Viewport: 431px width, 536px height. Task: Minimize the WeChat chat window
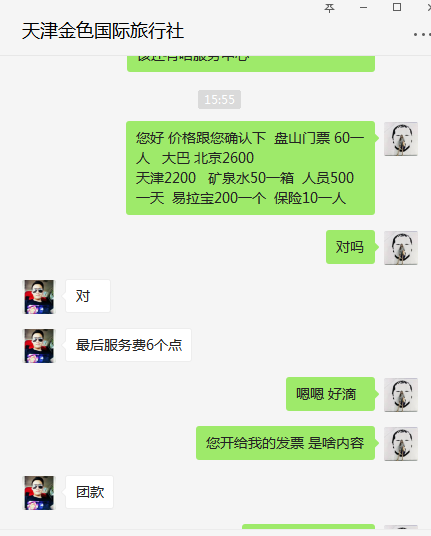point(363,8)
